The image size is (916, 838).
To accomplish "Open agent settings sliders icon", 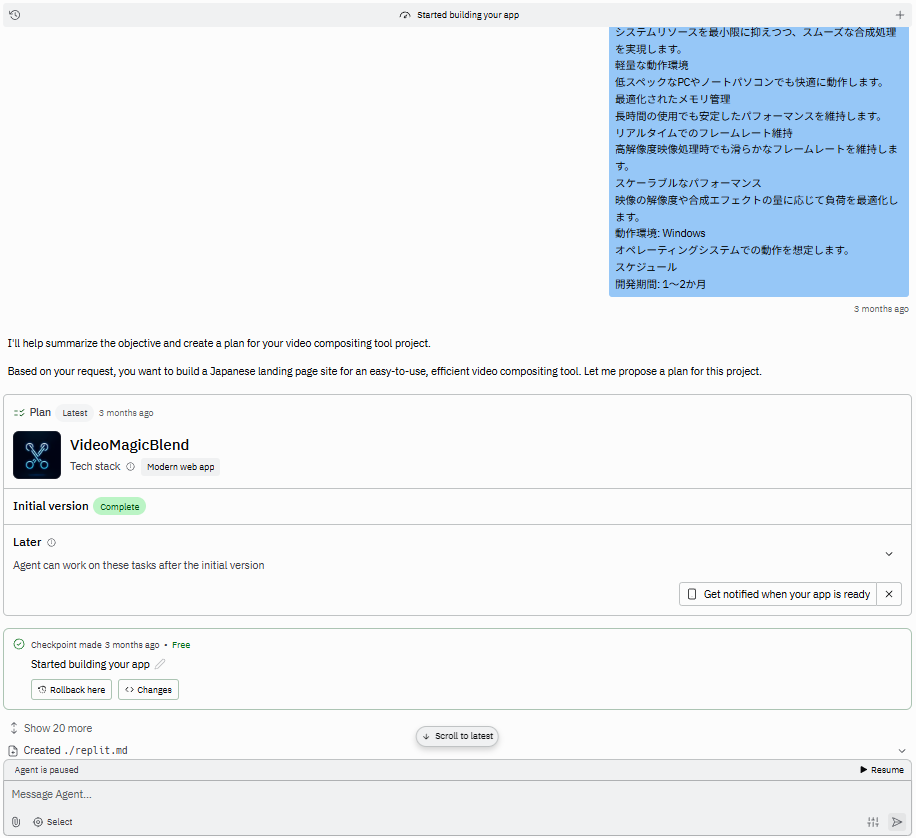I will 873,822.
